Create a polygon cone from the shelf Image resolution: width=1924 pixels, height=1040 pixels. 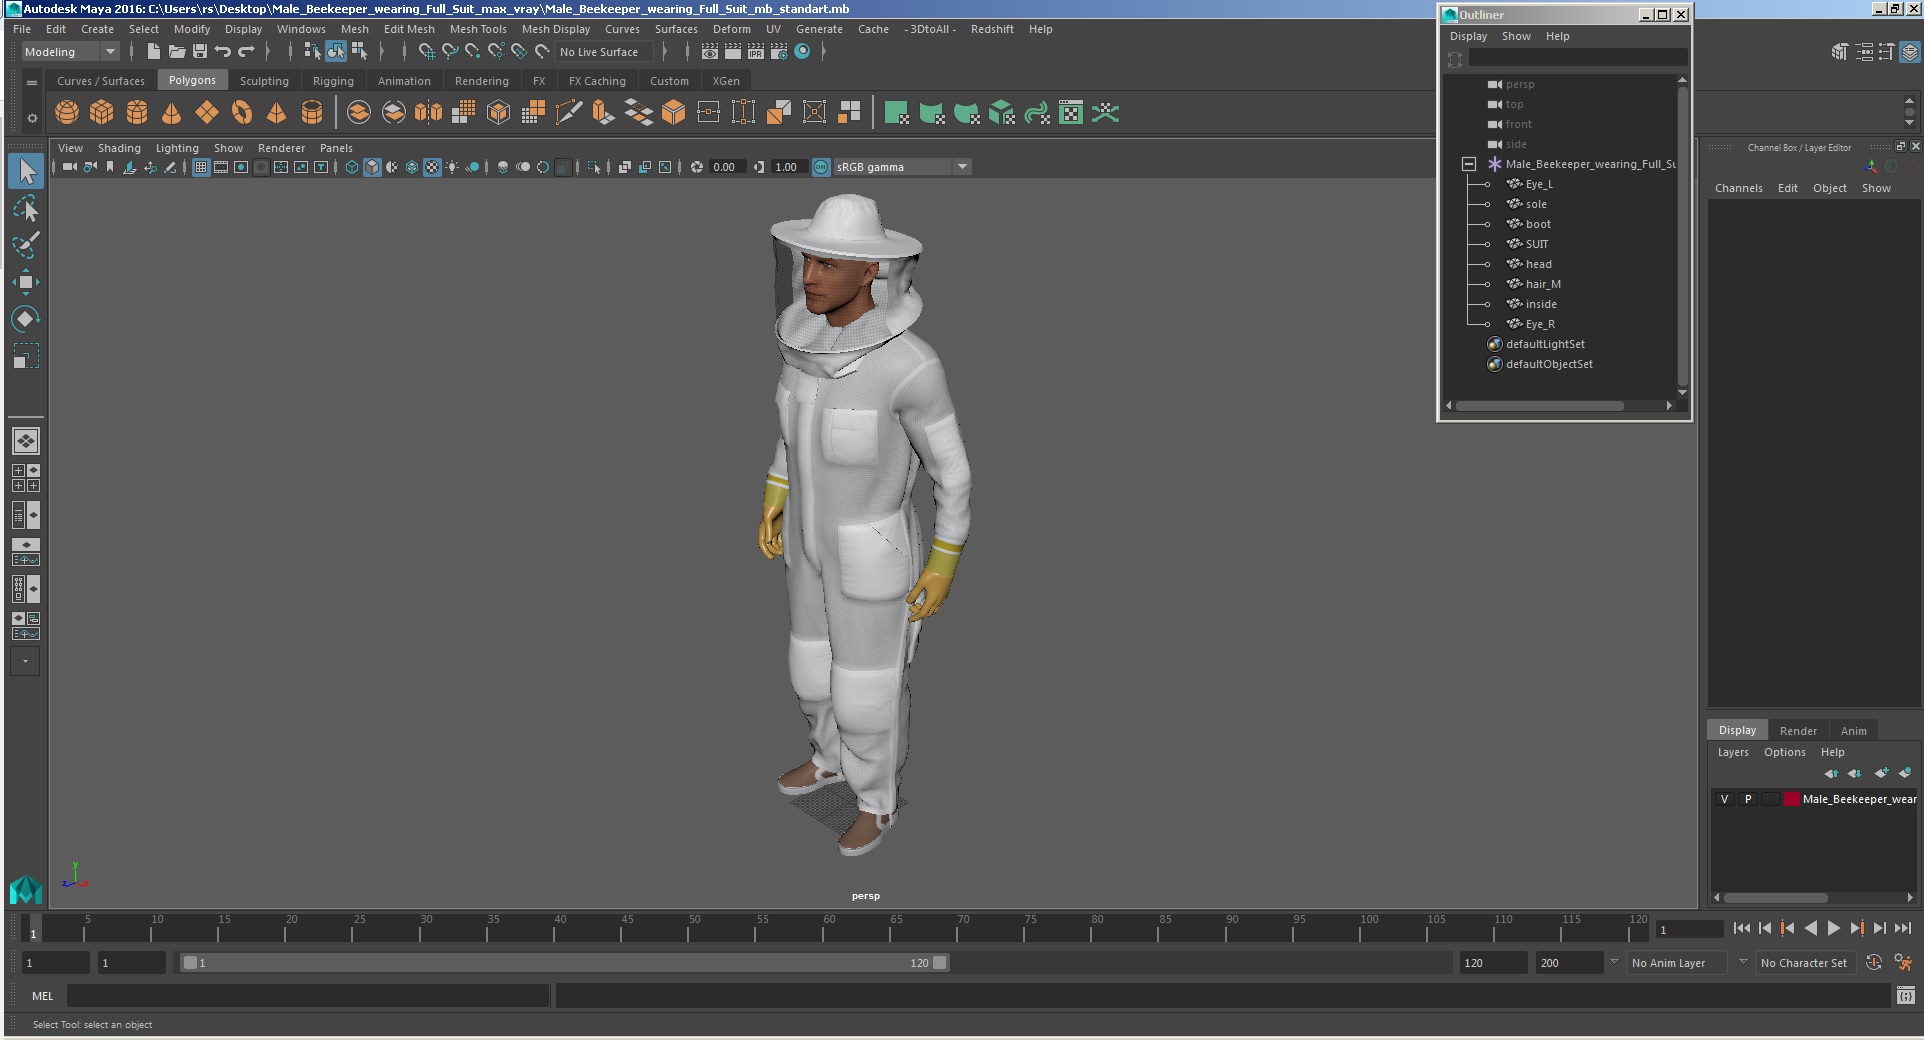click(172, 113)
